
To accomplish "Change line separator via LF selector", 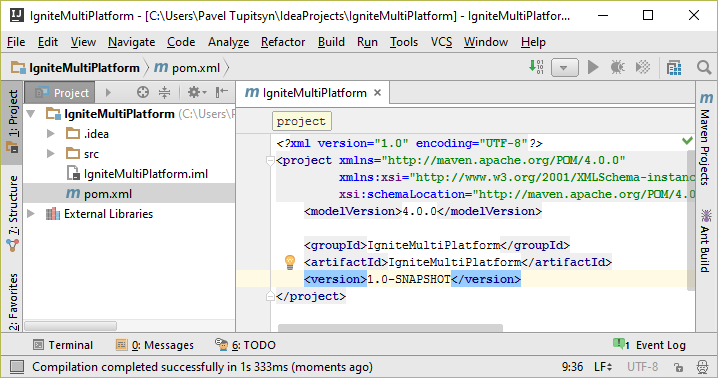I will pyautogui.click(x=603, y=367).
